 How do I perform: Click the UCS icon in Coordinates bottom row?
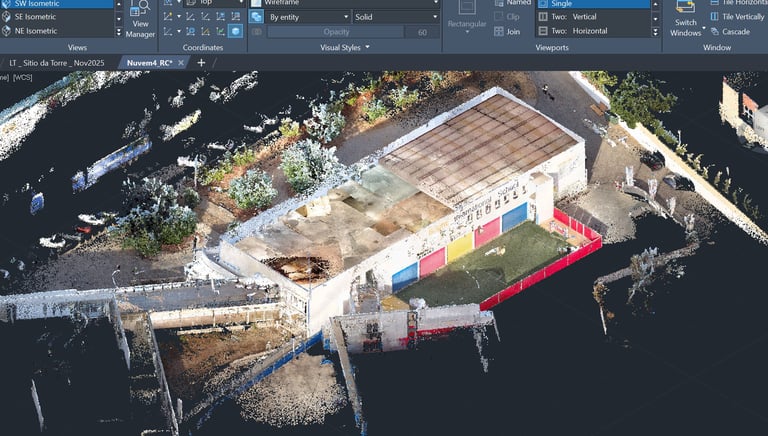[x=168, y=31]
